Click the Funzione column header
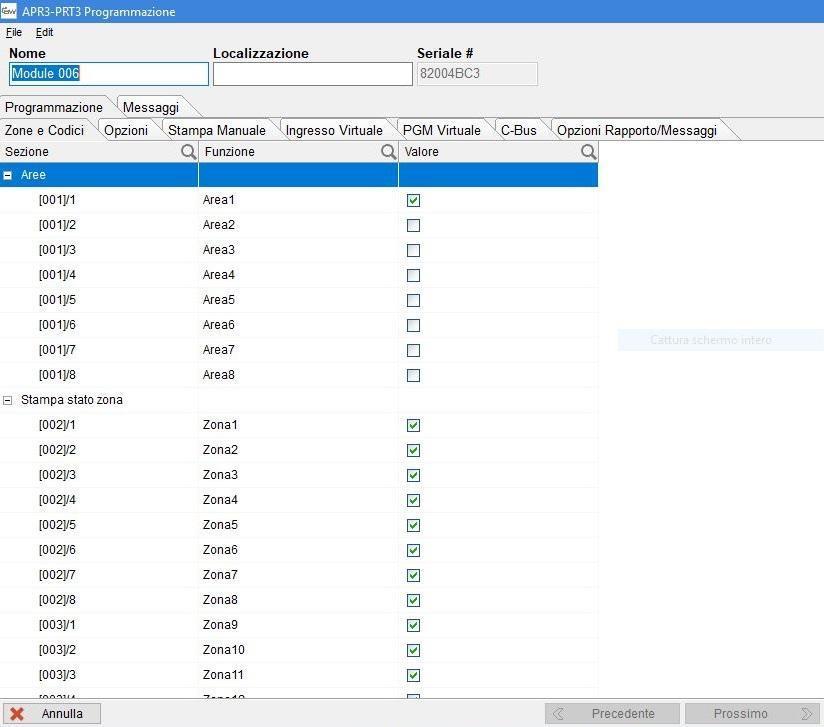The image size is (824, 727). pos(298,152)
